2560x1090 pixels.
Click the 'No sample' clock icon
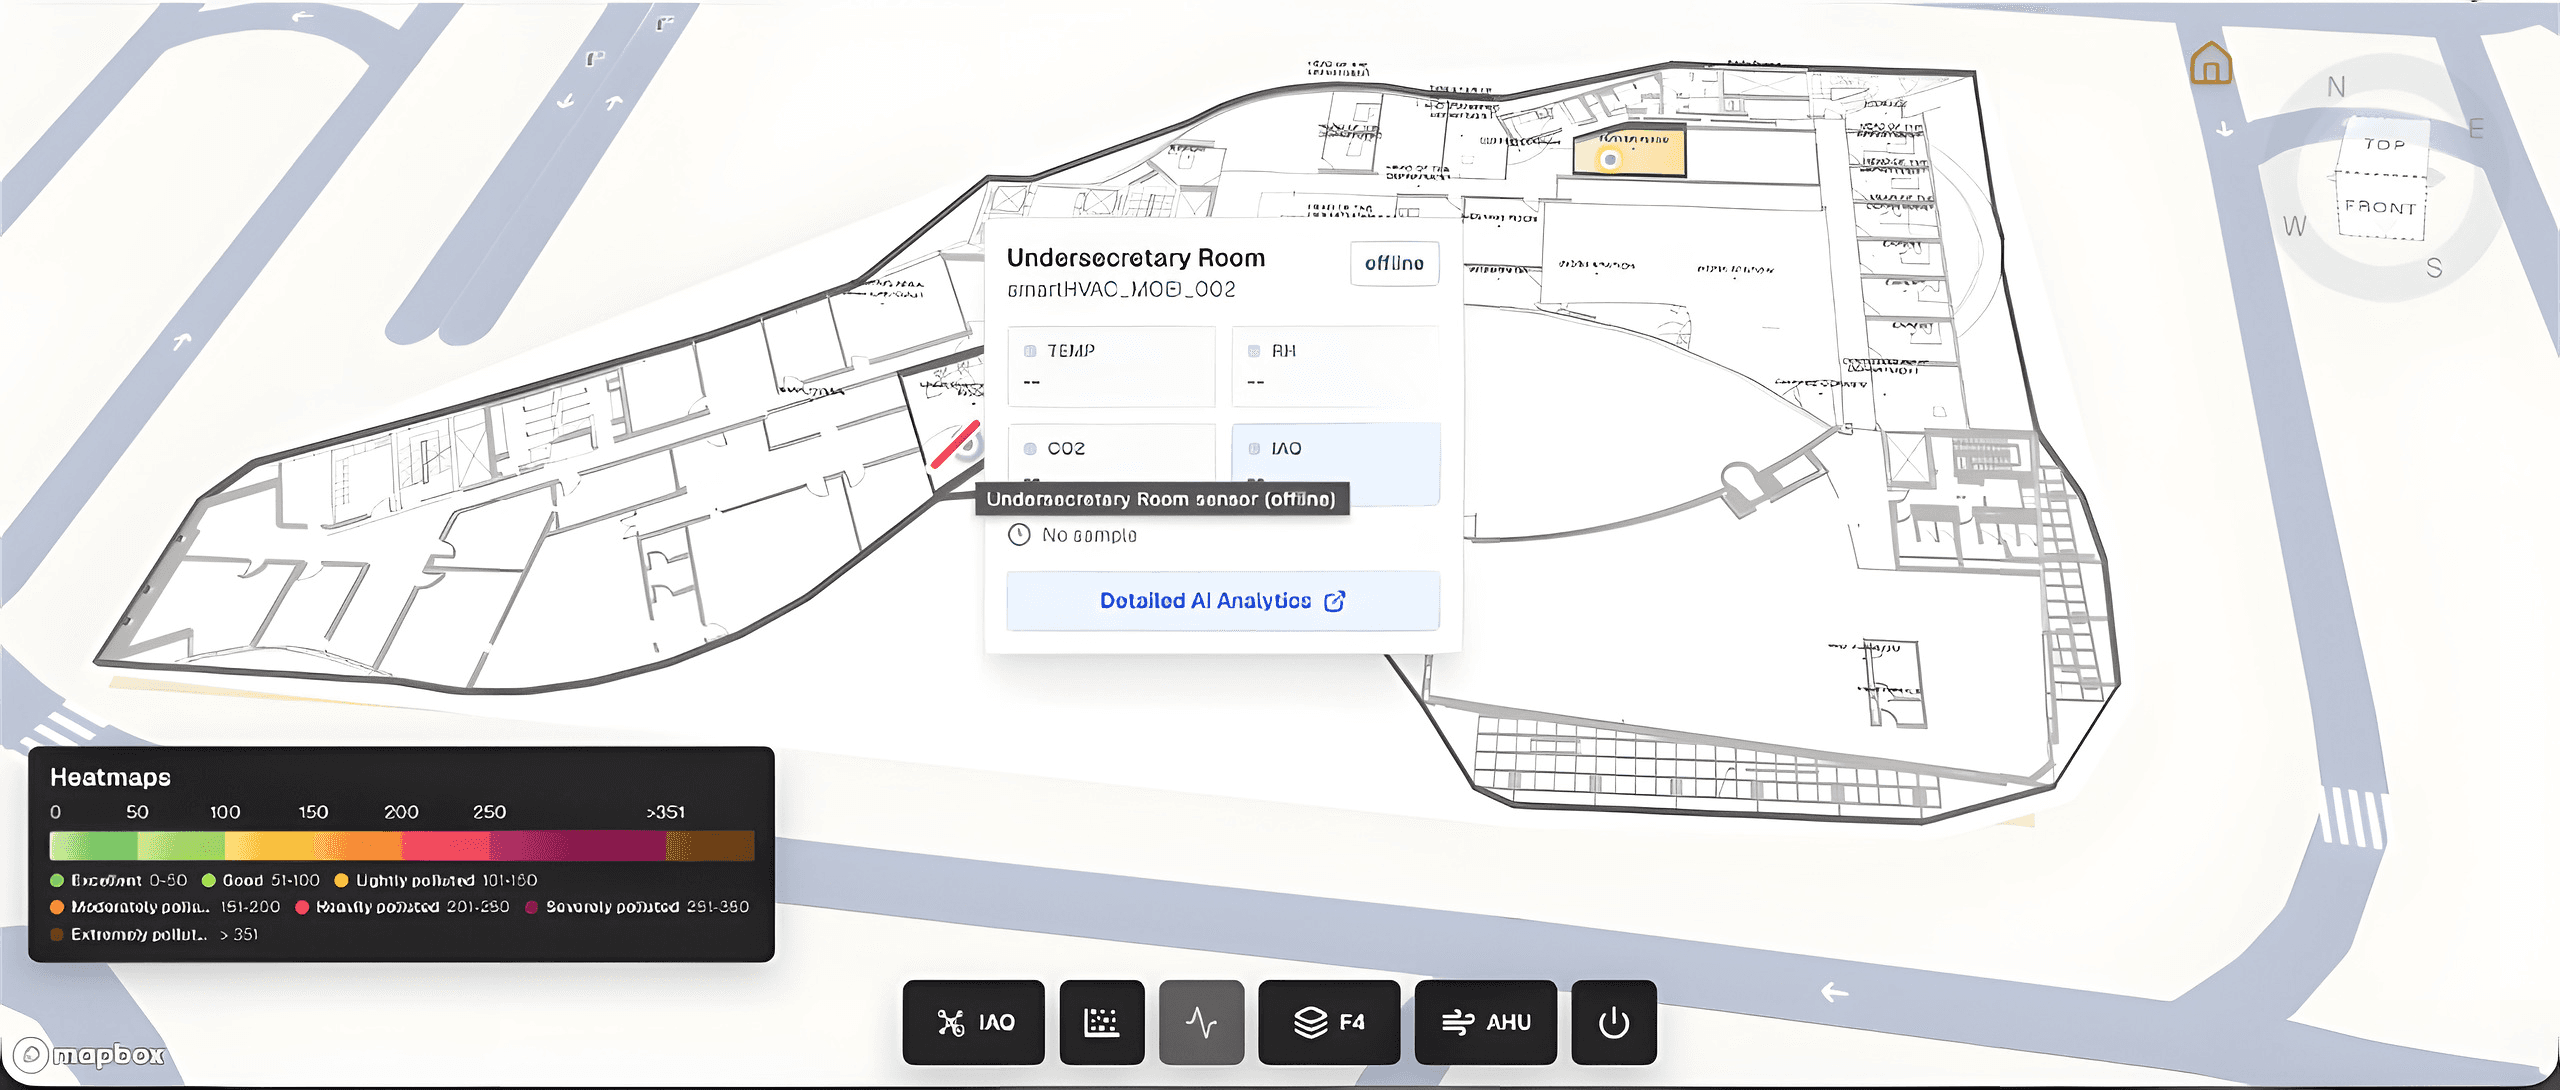1019,535
